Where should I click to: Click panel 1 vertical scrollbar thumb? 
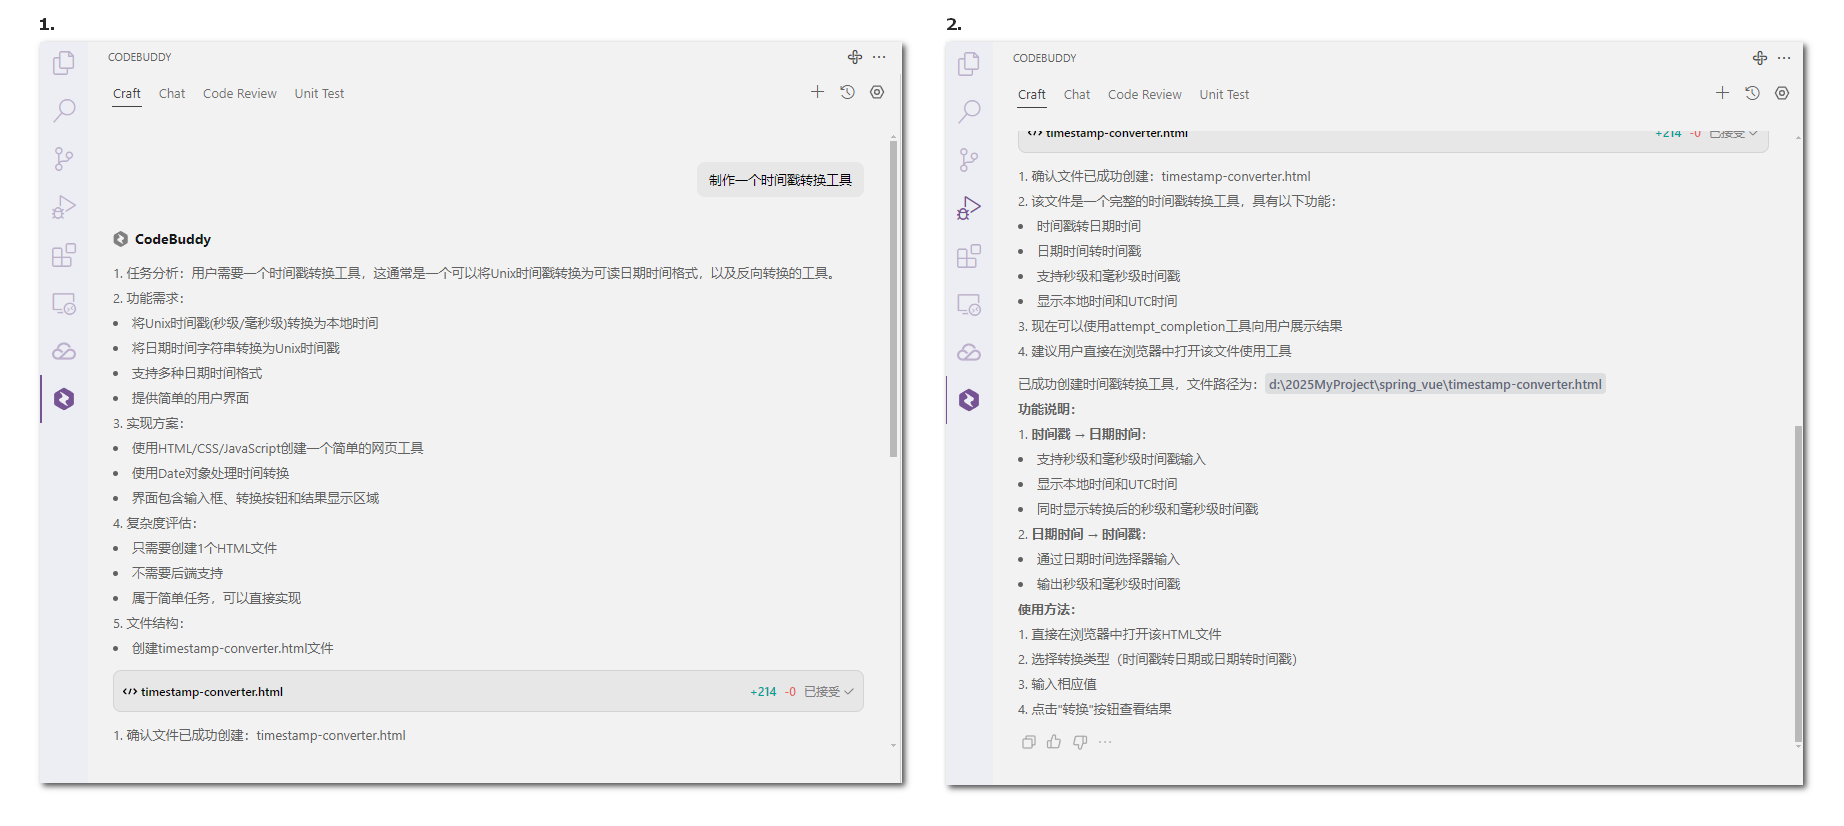point(893,298)
